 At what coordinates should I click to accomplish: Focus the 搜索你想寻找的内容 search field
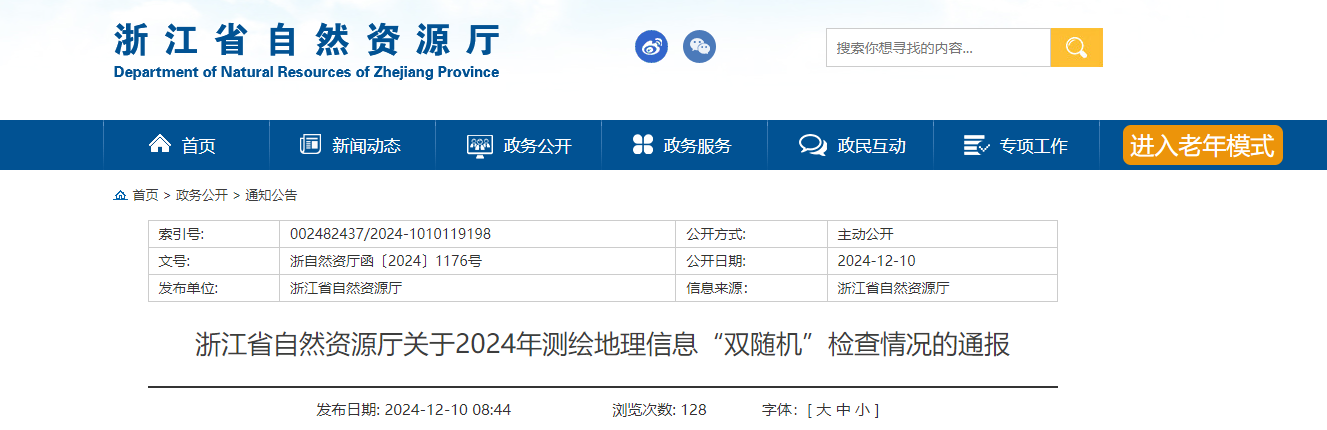click(938, 47)
